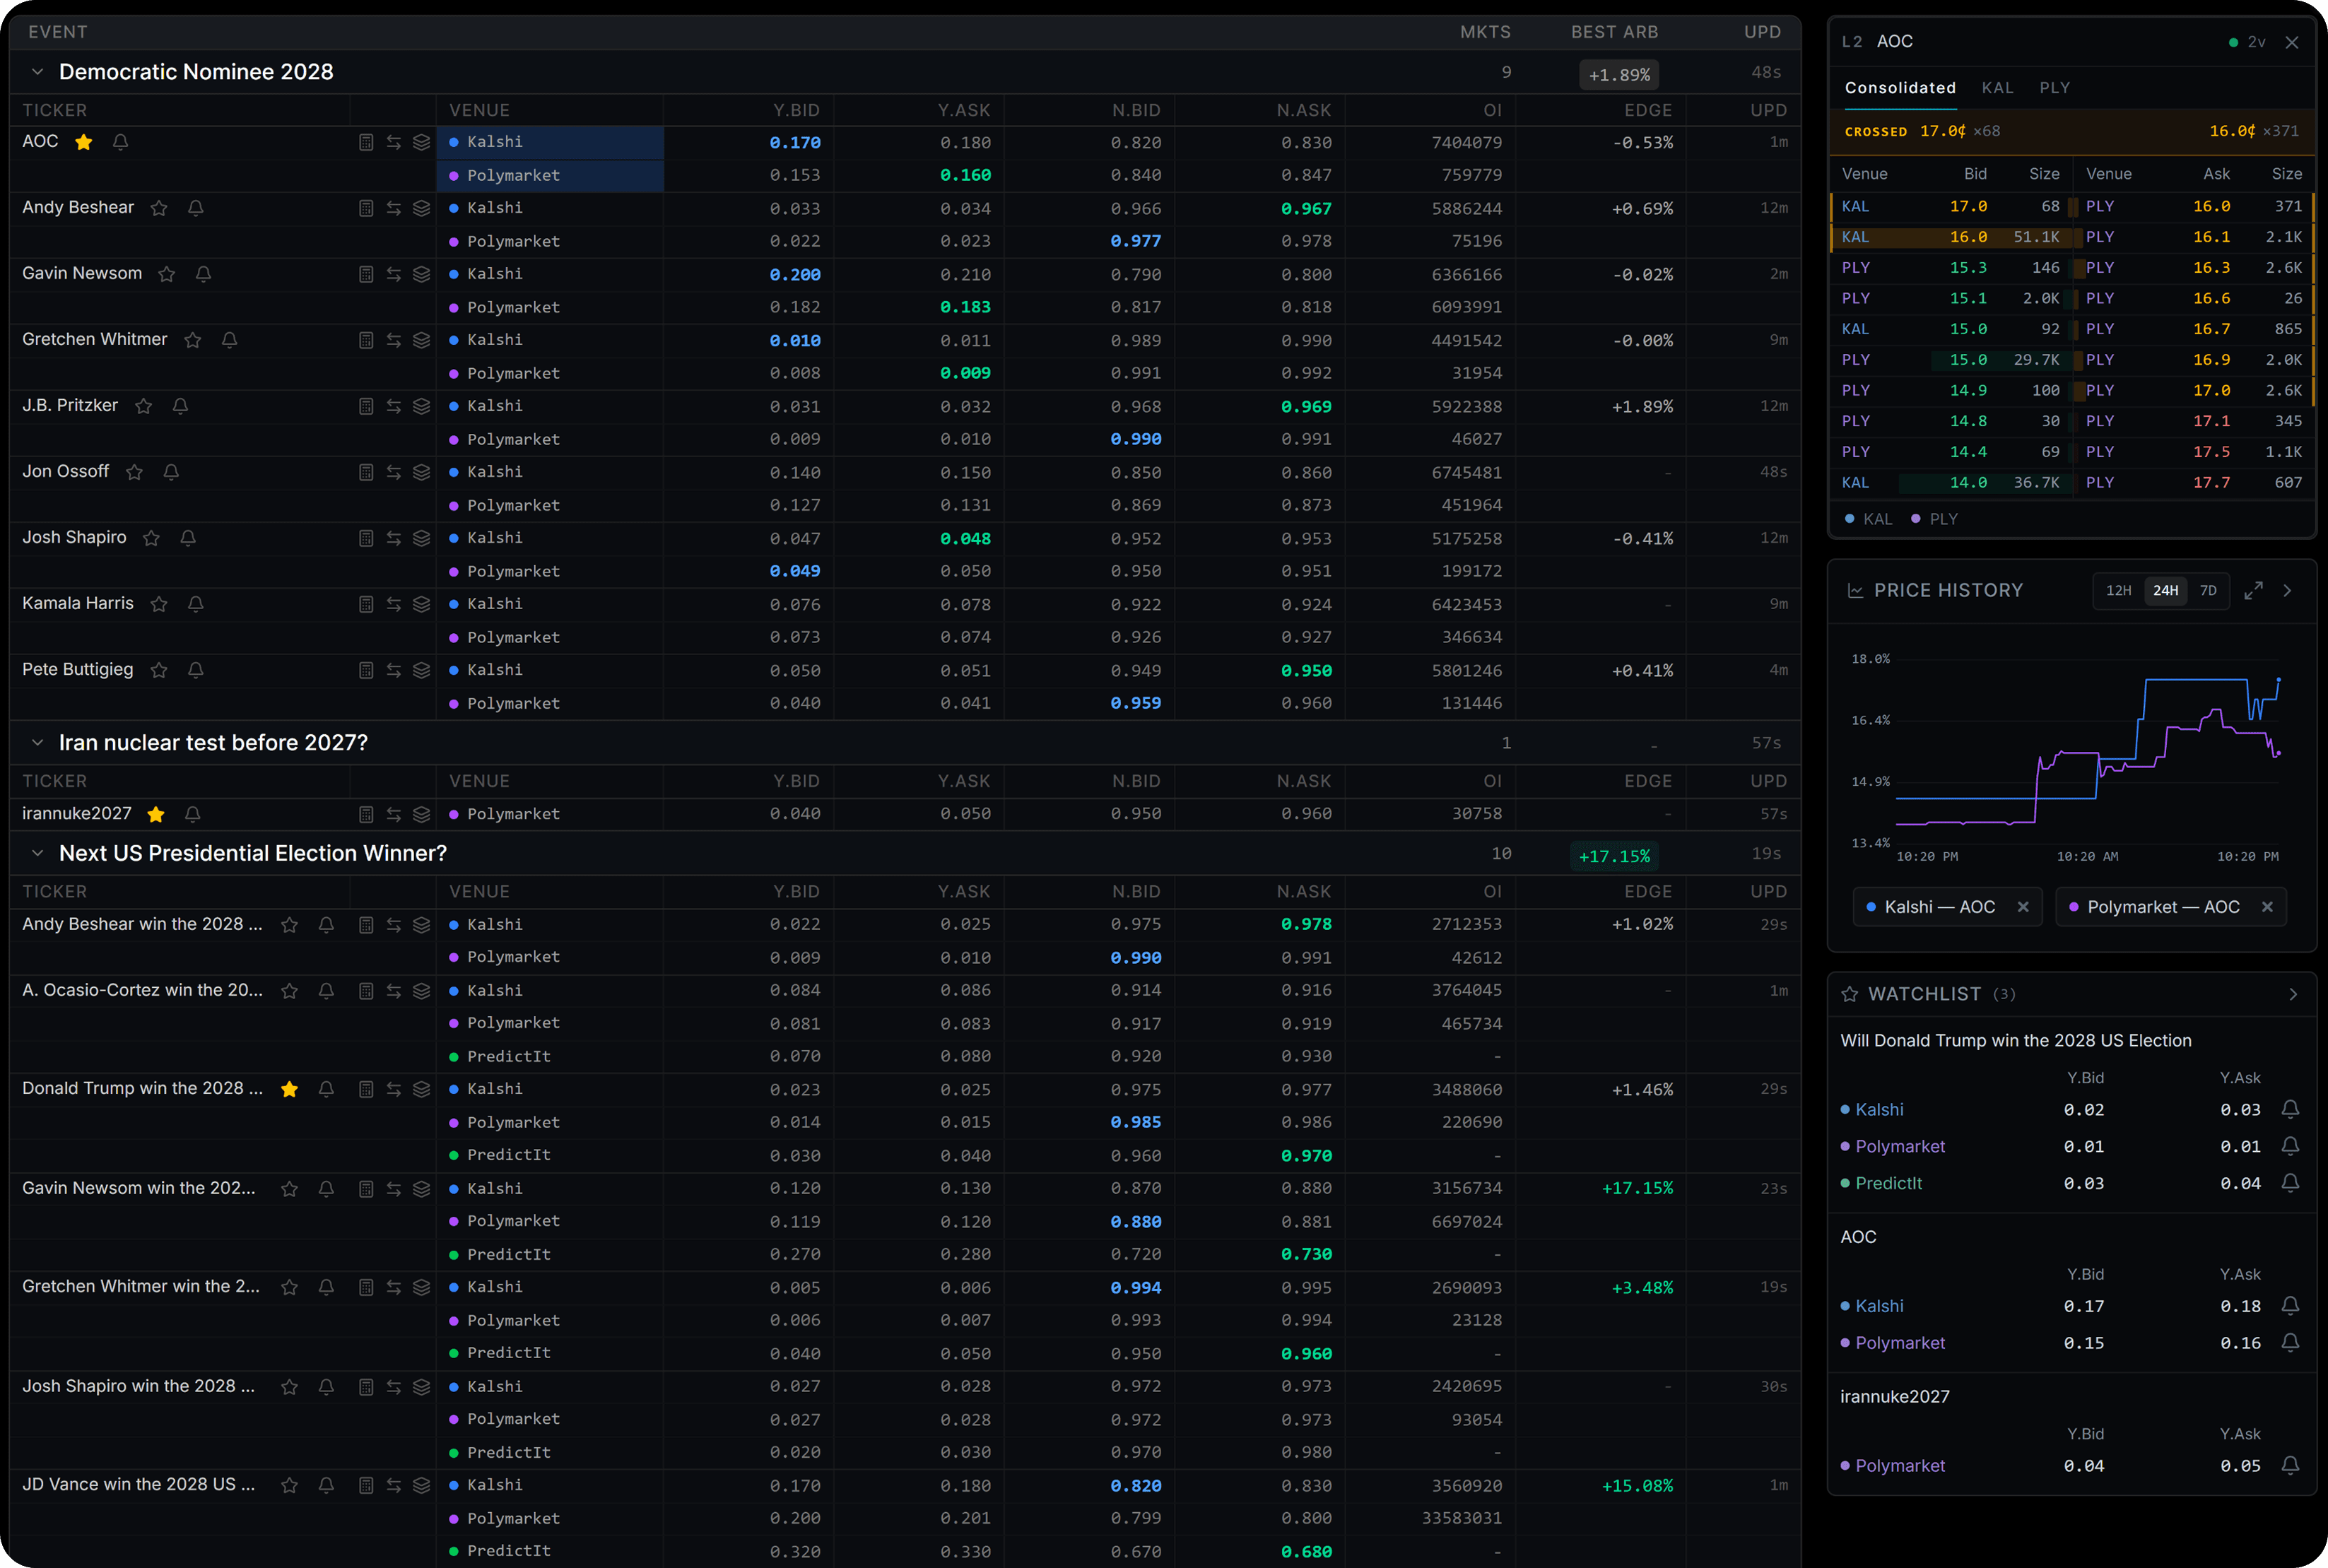The image size is (2328, 1568).
Task: Click the PLY legend dot below order book
Action: click(1916, 519)
